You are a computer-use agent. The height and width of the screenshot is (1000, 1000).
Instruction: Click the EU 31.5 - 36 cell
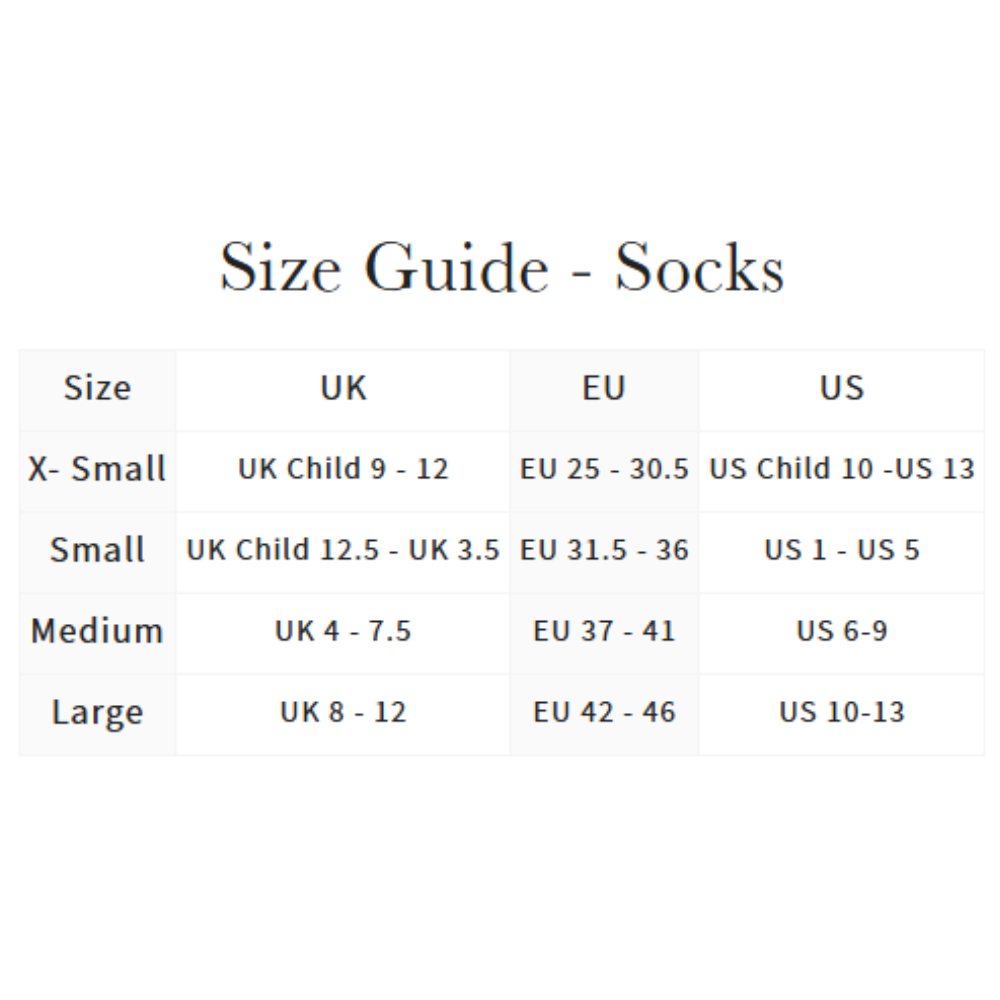tap(604, 550)
